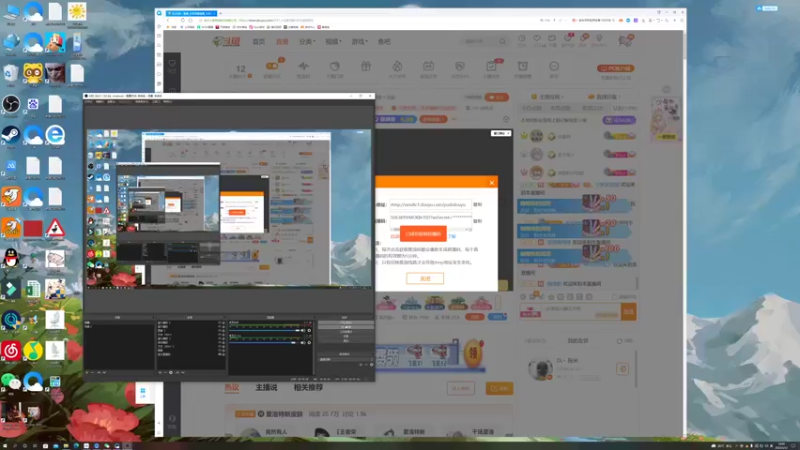This screenshot has width=800, height=450.
Task: Switch to the 相关推荐 tab
Action: coord(308,387)
